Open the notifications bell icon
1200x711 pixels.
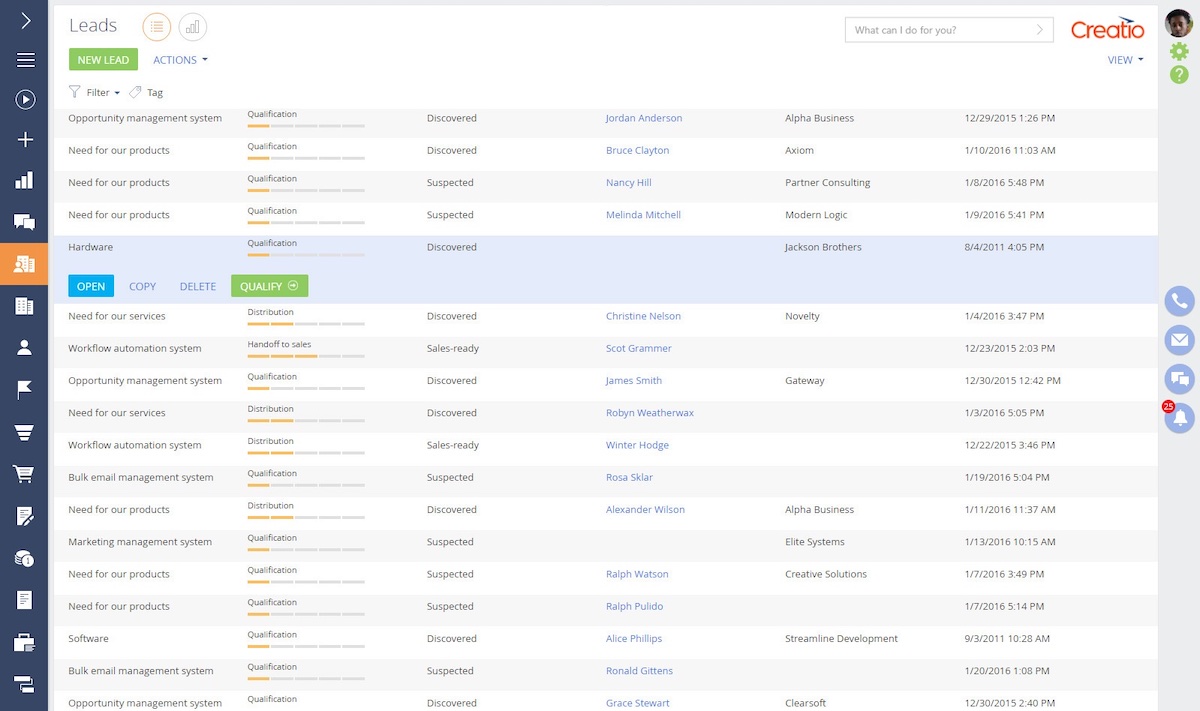(1180, 418)
